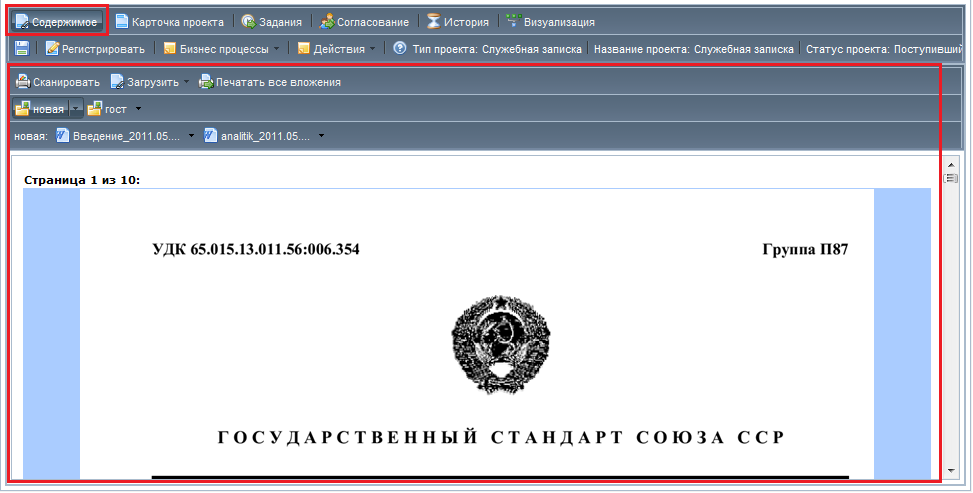Open the Действия dropdown

336,48
